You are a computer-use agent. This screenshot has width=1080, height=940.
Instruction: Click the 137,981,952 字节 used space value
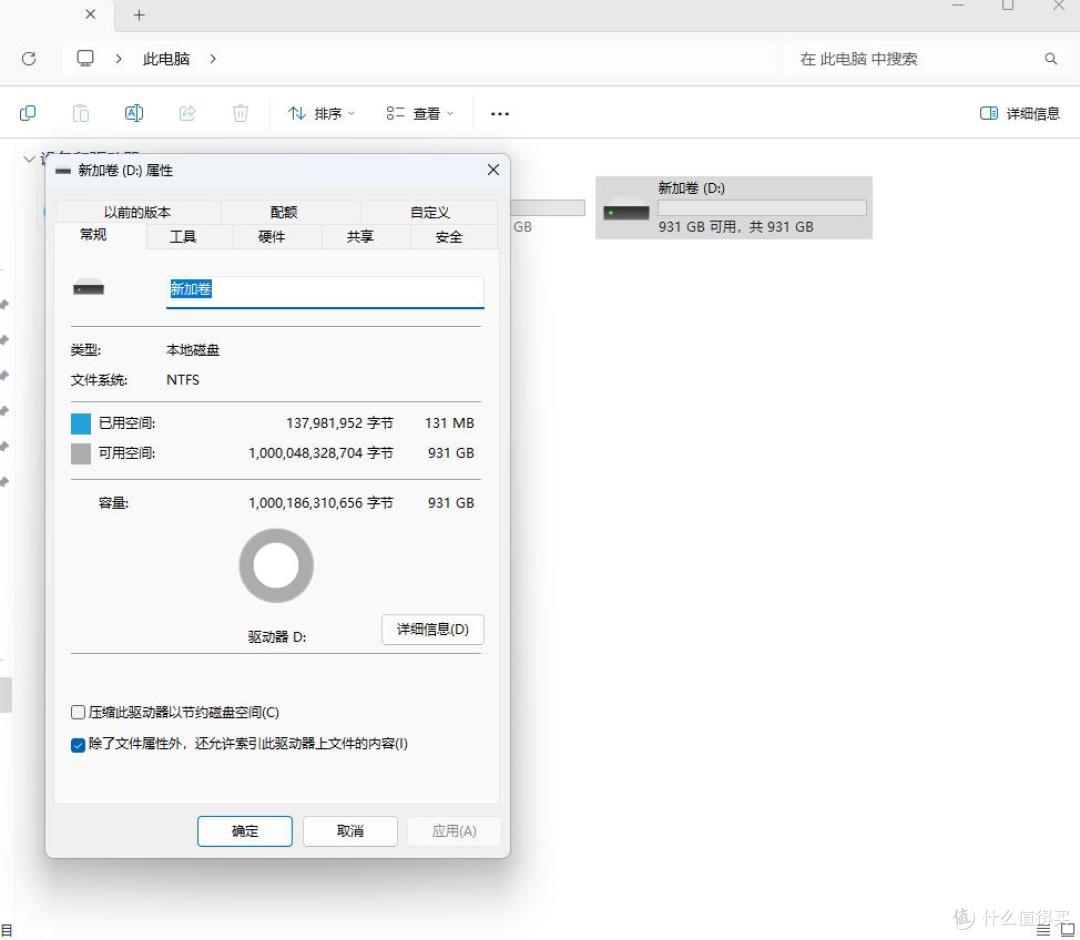point(340,423)
